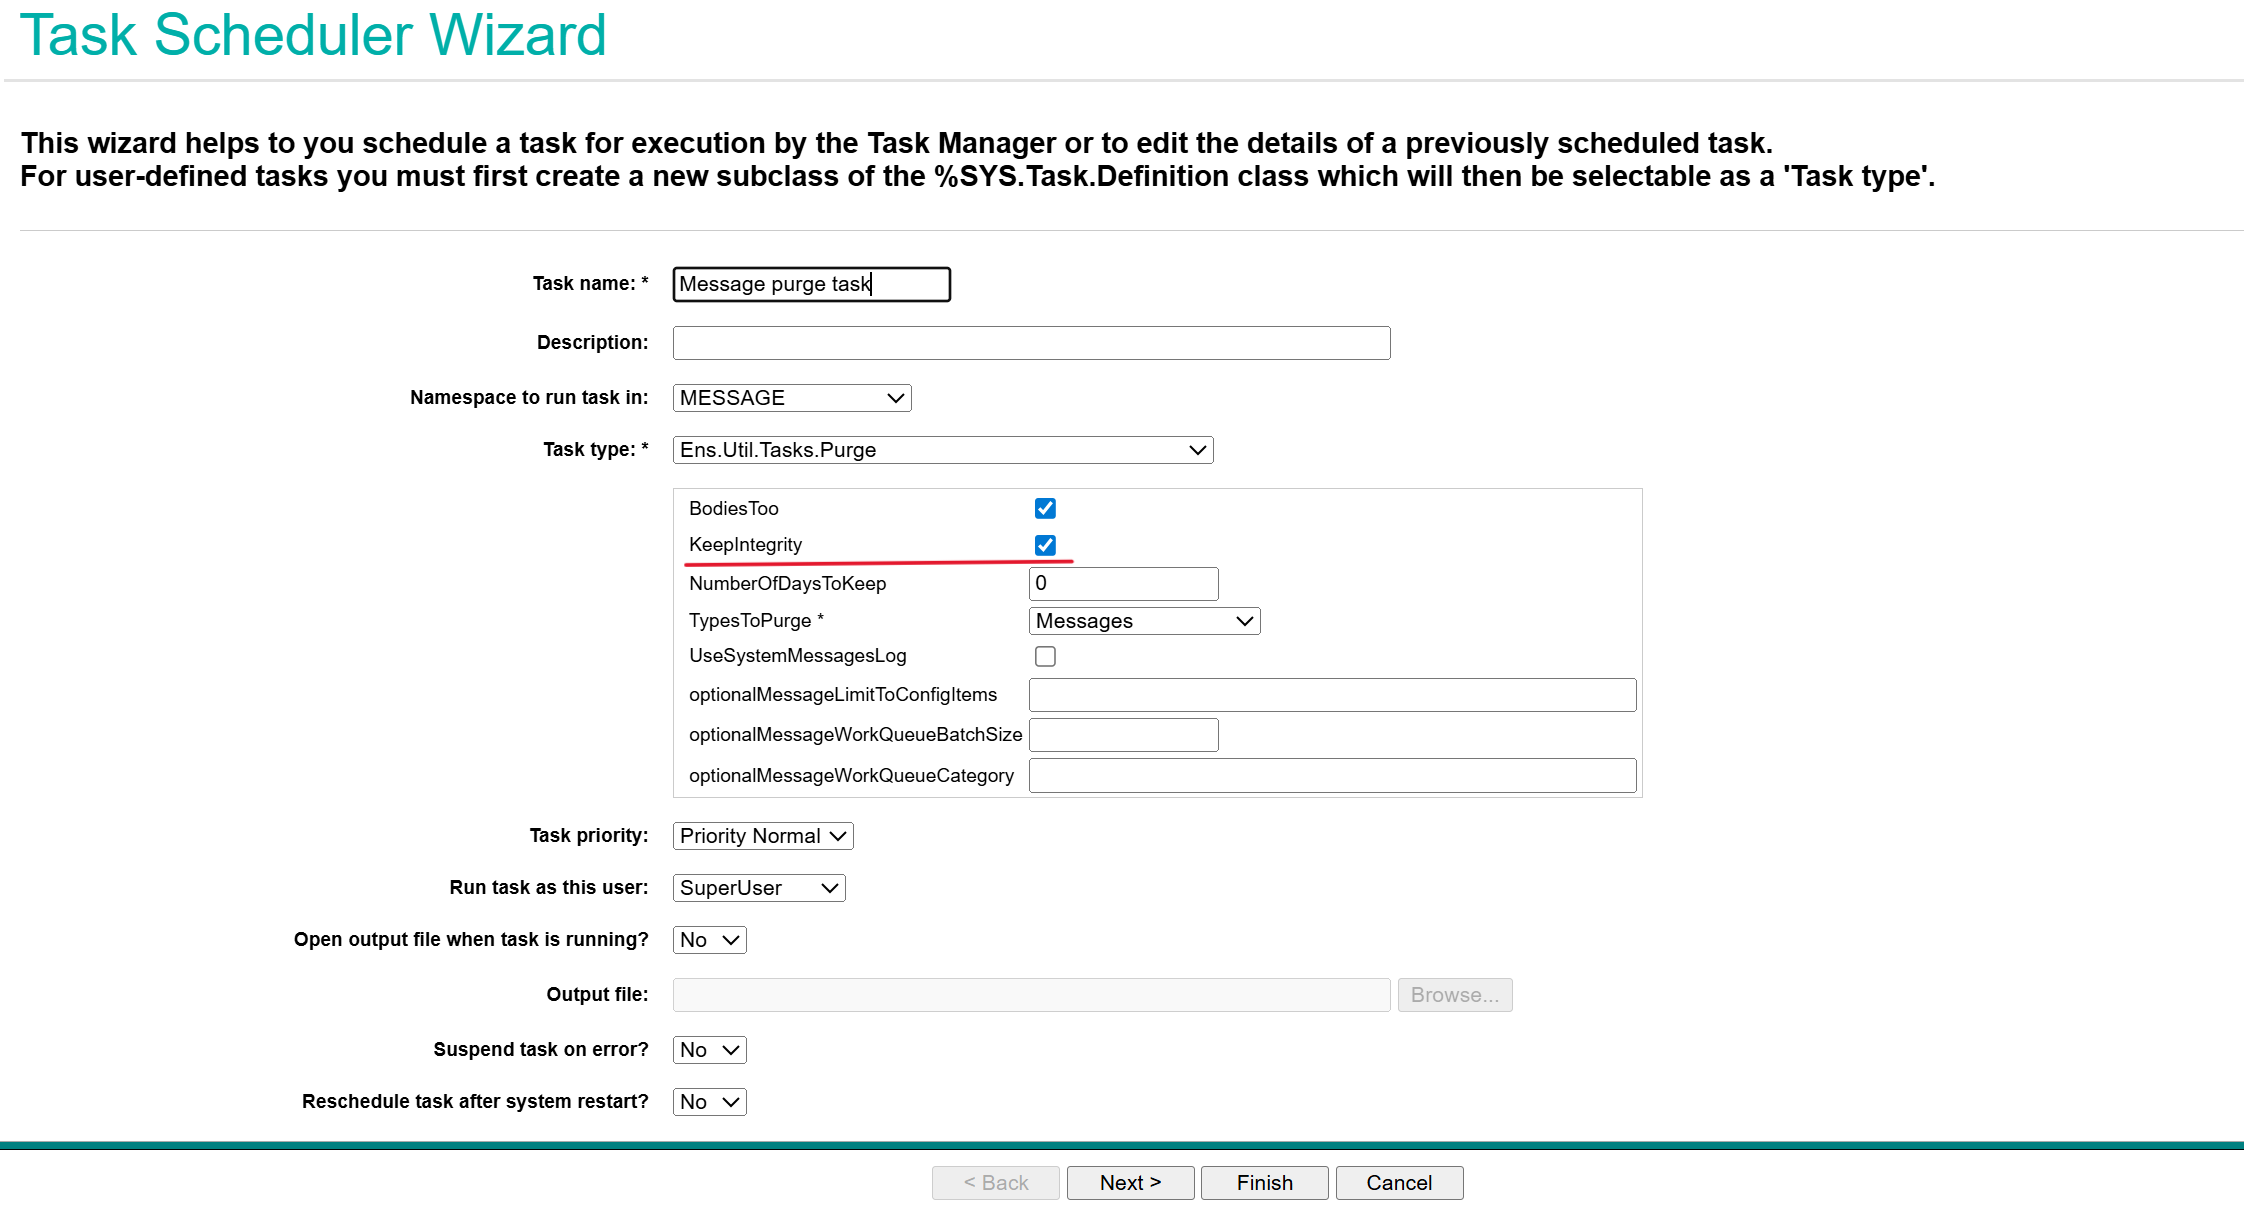Expand the Task type dropdown

point(942,450)
